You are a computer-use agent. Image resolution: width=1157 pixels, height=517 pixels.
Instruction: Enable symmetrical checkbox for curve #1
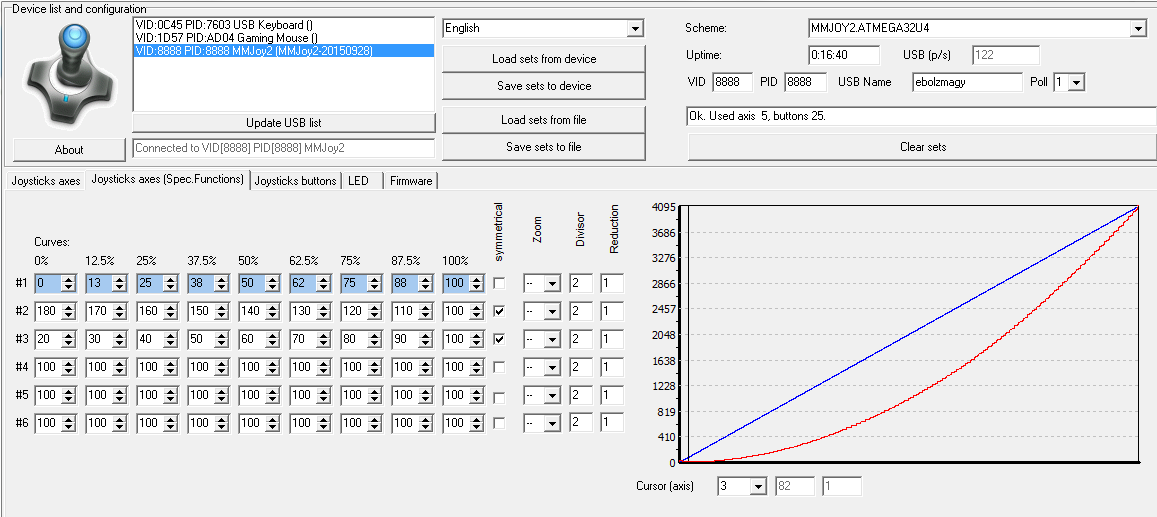(499, 284)
